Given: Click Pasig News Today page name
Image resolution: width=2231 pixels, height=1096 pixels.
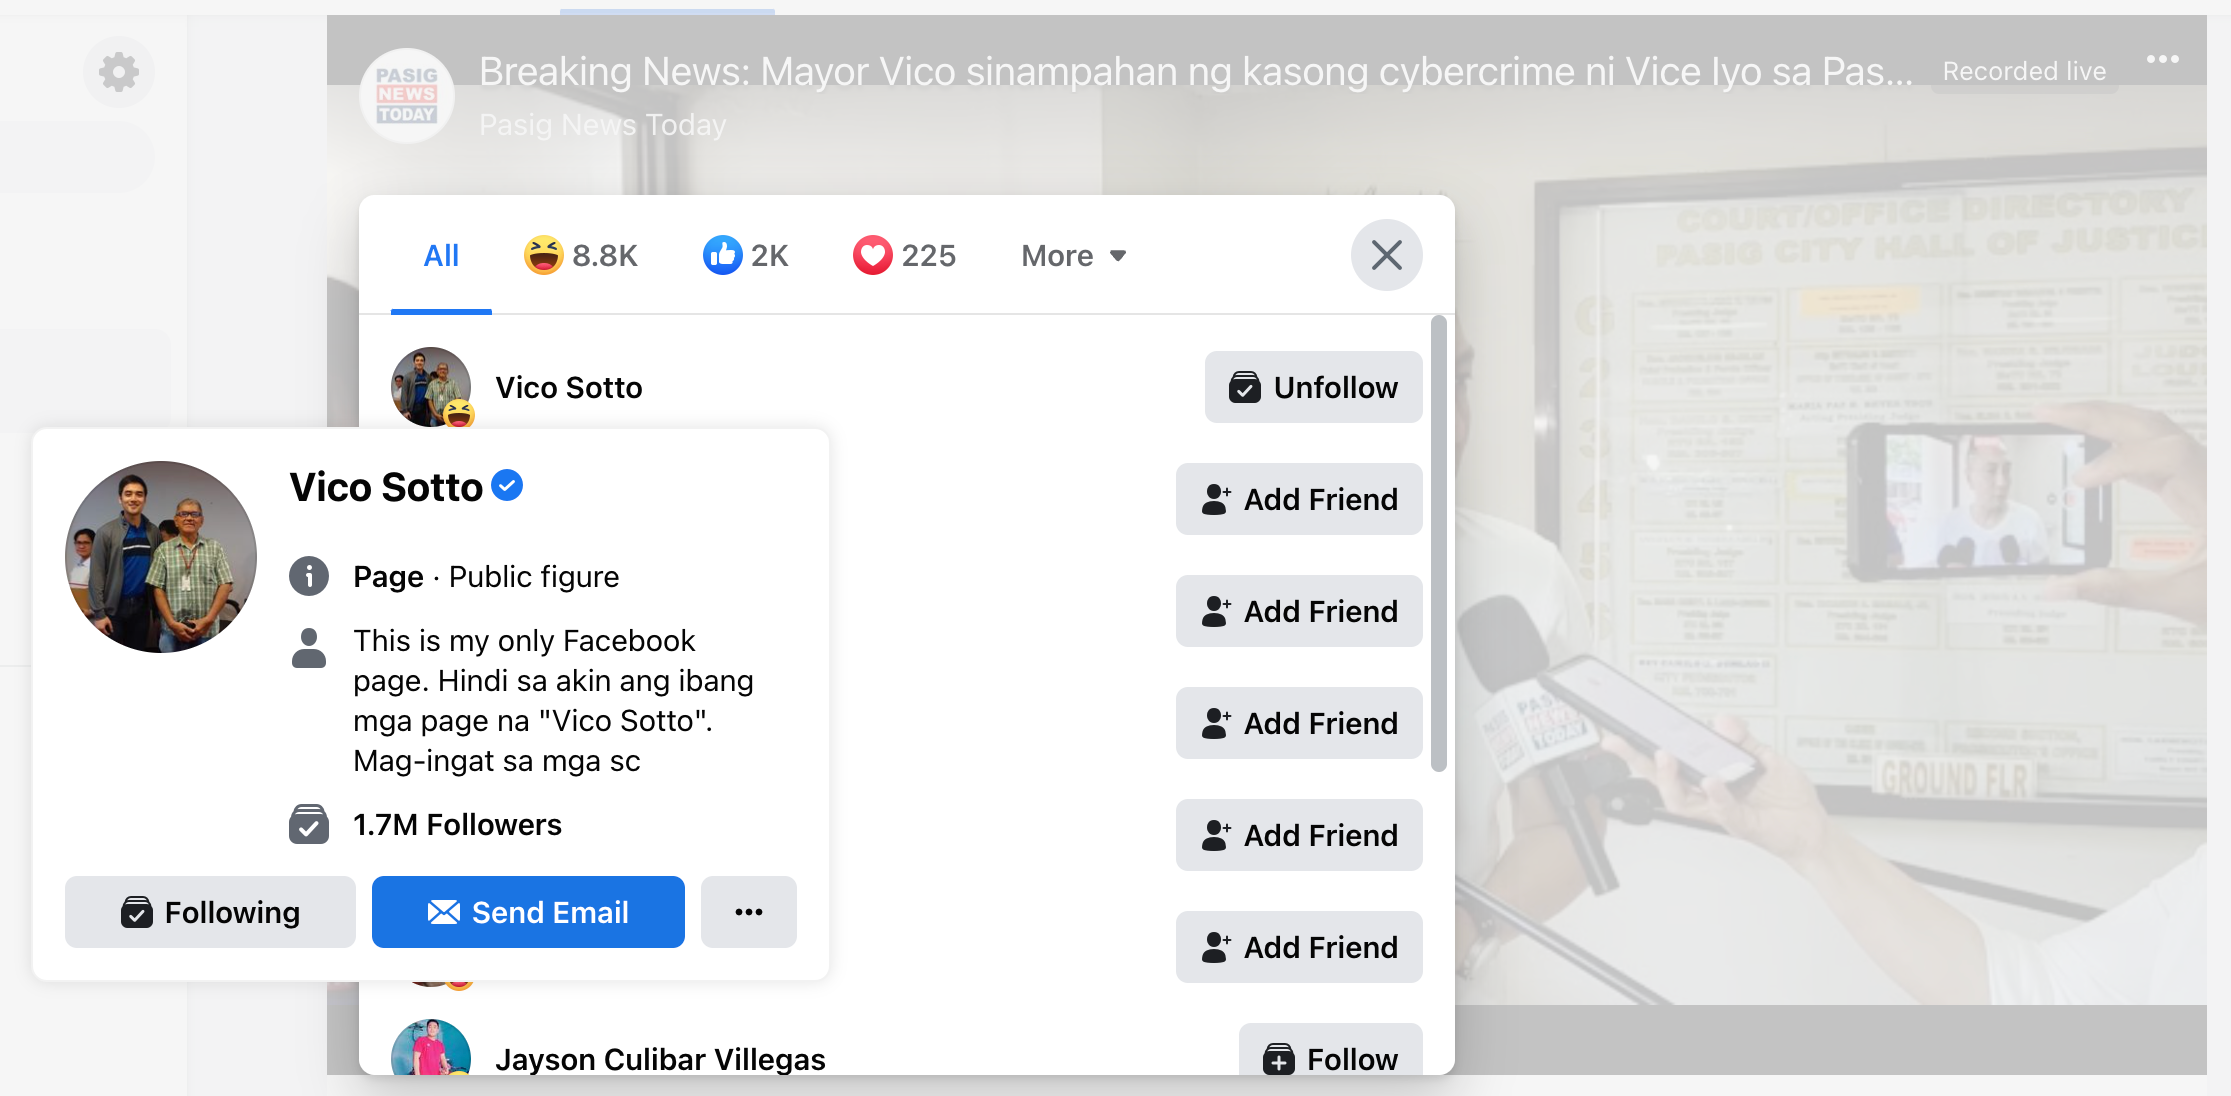Looking at the screenshot, I should click(603, 125).
